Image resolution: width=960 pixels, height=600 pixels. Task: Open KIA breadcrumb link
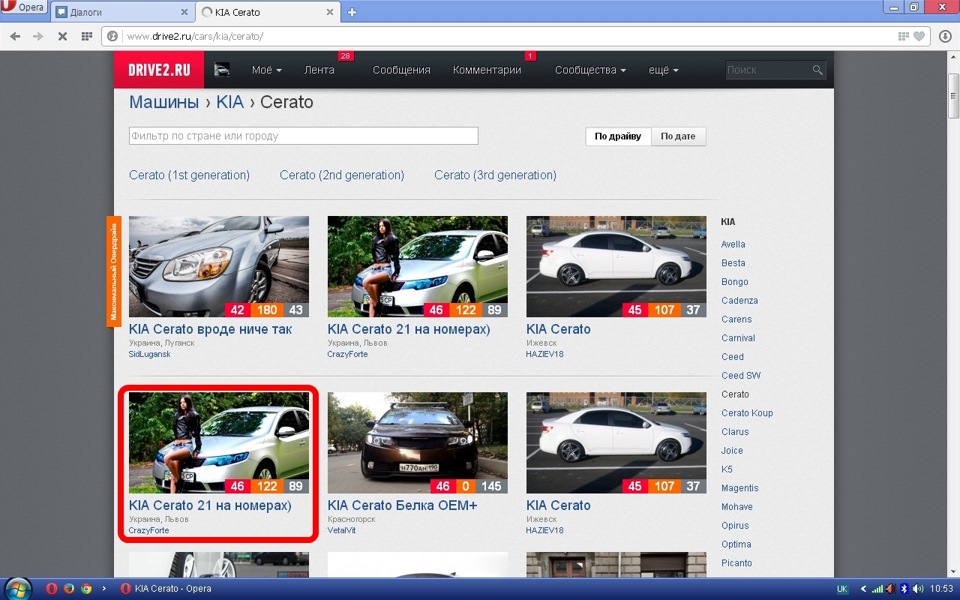tap(230, 102)
